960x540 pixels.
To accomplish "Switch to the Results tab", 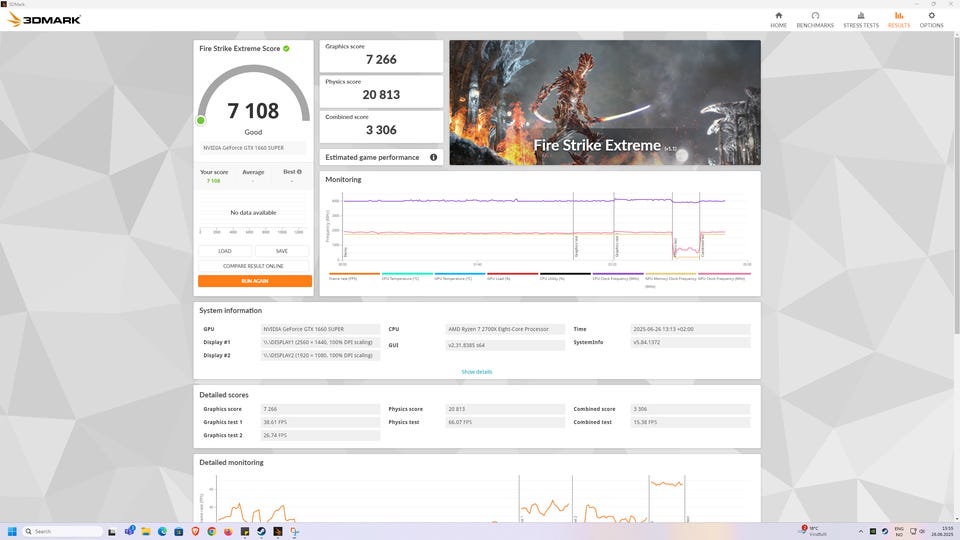I will pos(898,19).
